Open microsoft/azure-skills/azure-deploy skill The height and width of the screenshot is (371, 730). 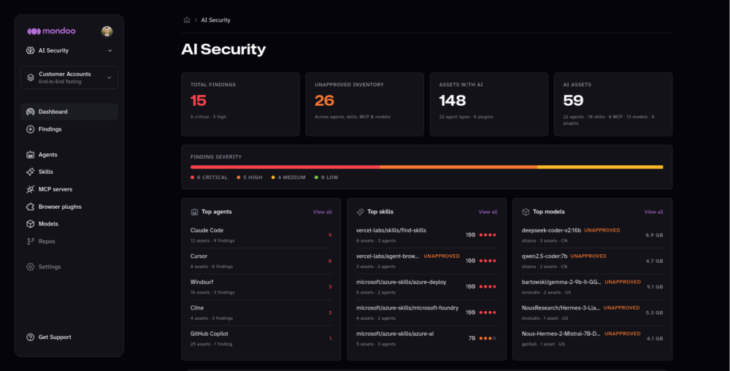pyautogui.click(x=426, y=287)
